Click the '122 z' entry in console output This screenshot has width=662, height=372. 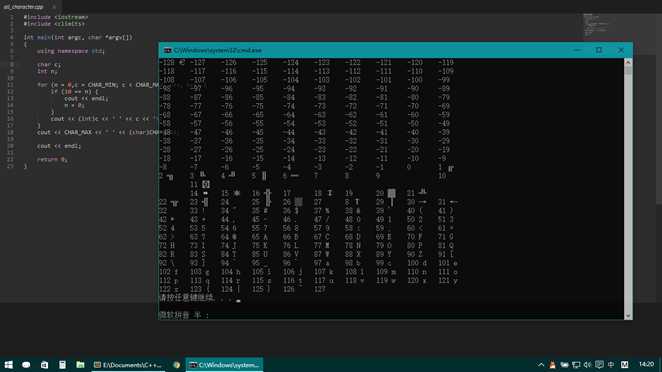point(168,289)
